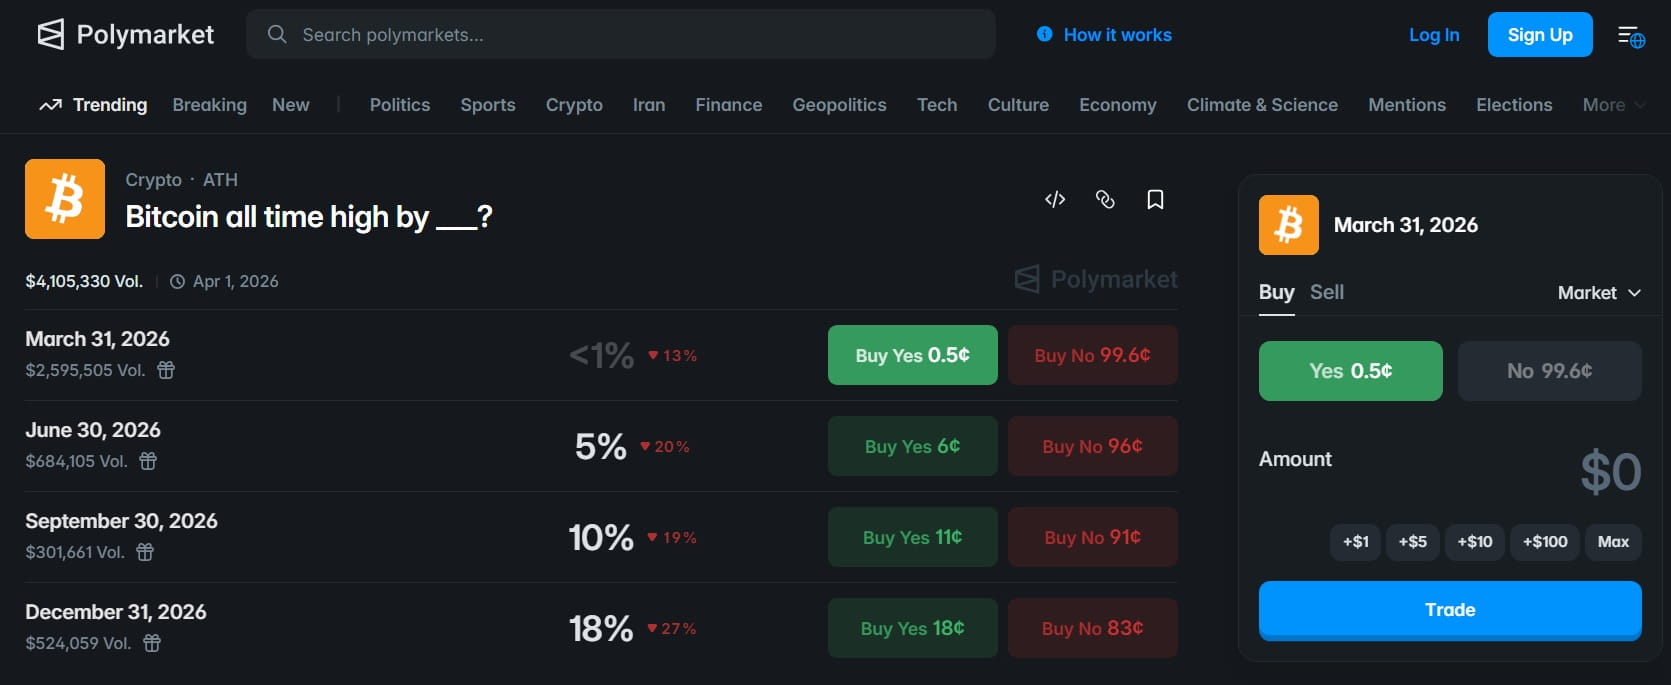Focus the Search polymarkets field

[x=620, y=35]
